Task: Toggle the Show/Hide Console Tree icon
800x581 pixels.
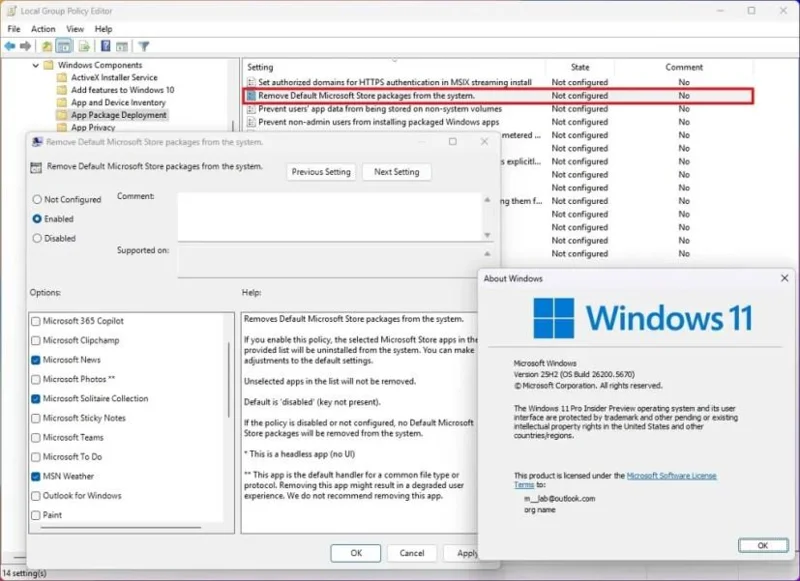Action: tap(64, 46)
